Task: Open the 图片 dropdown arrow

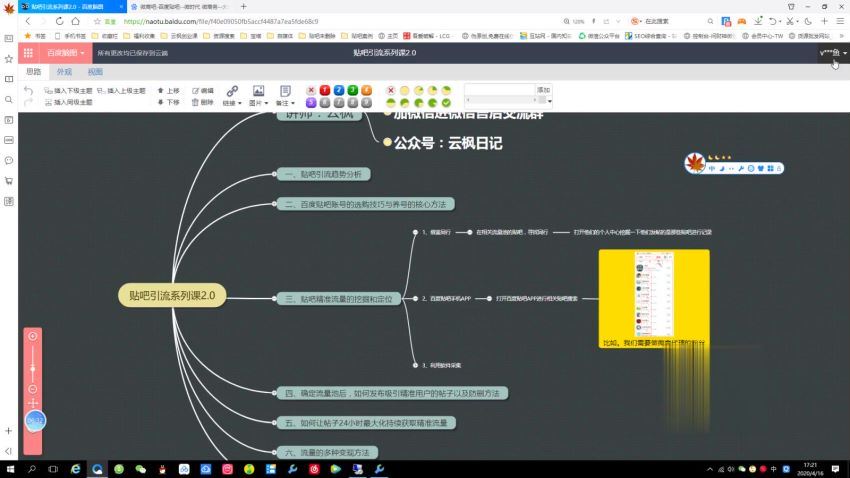Action: pos(266,103)
